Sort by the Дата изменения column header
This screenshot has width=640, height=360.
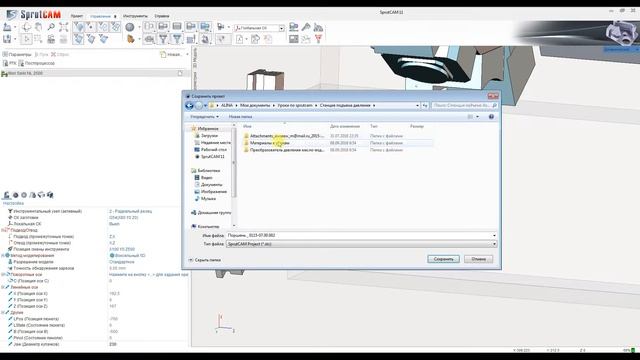tap(345, 127)
